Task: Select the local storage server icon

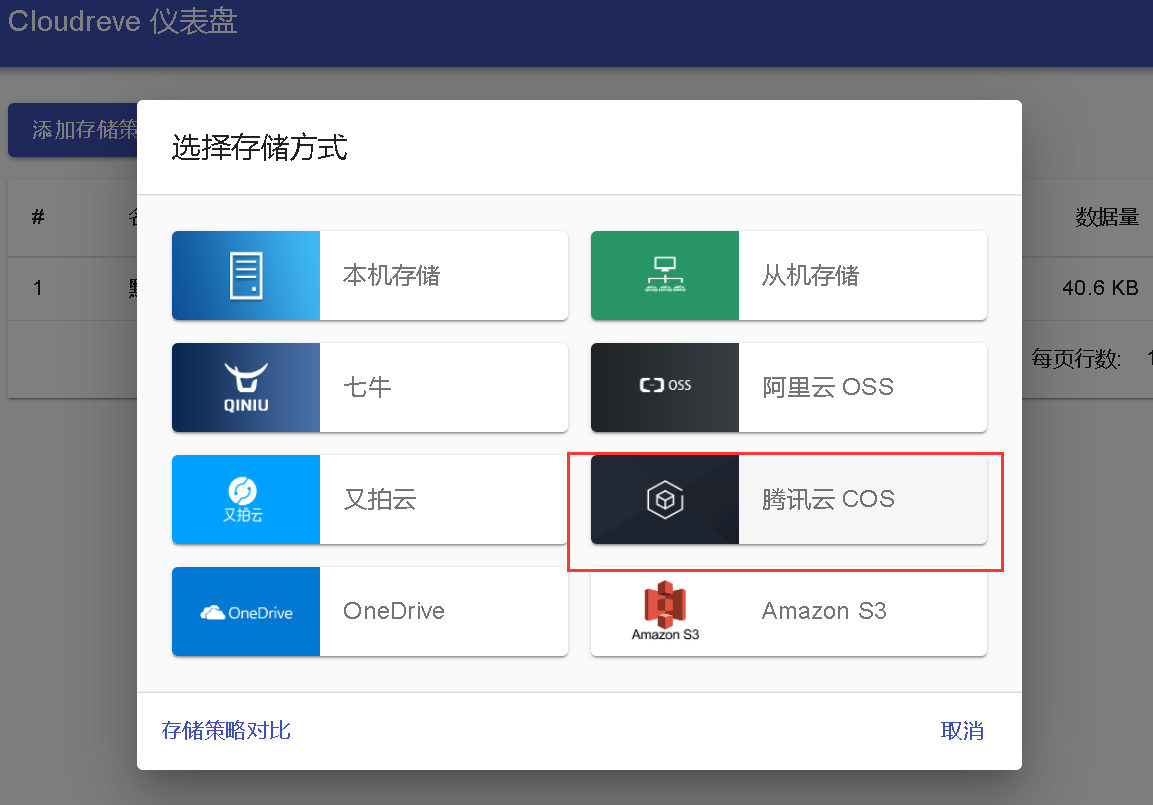Action: click(246, 276)
